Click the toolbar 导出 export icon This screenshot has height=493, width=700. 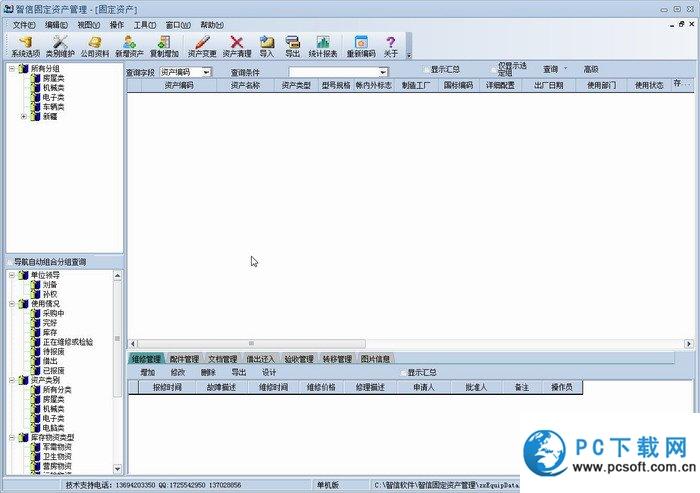[x=292, y=46]
